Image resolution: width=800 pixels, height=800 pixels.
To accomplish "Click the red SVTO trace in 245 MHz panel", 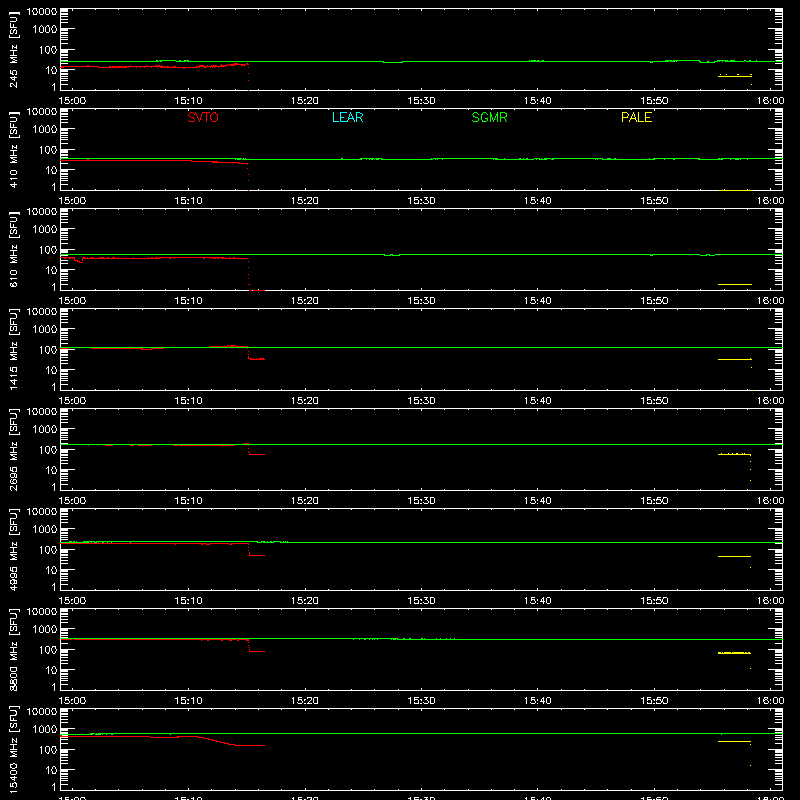I will point(153,66).
